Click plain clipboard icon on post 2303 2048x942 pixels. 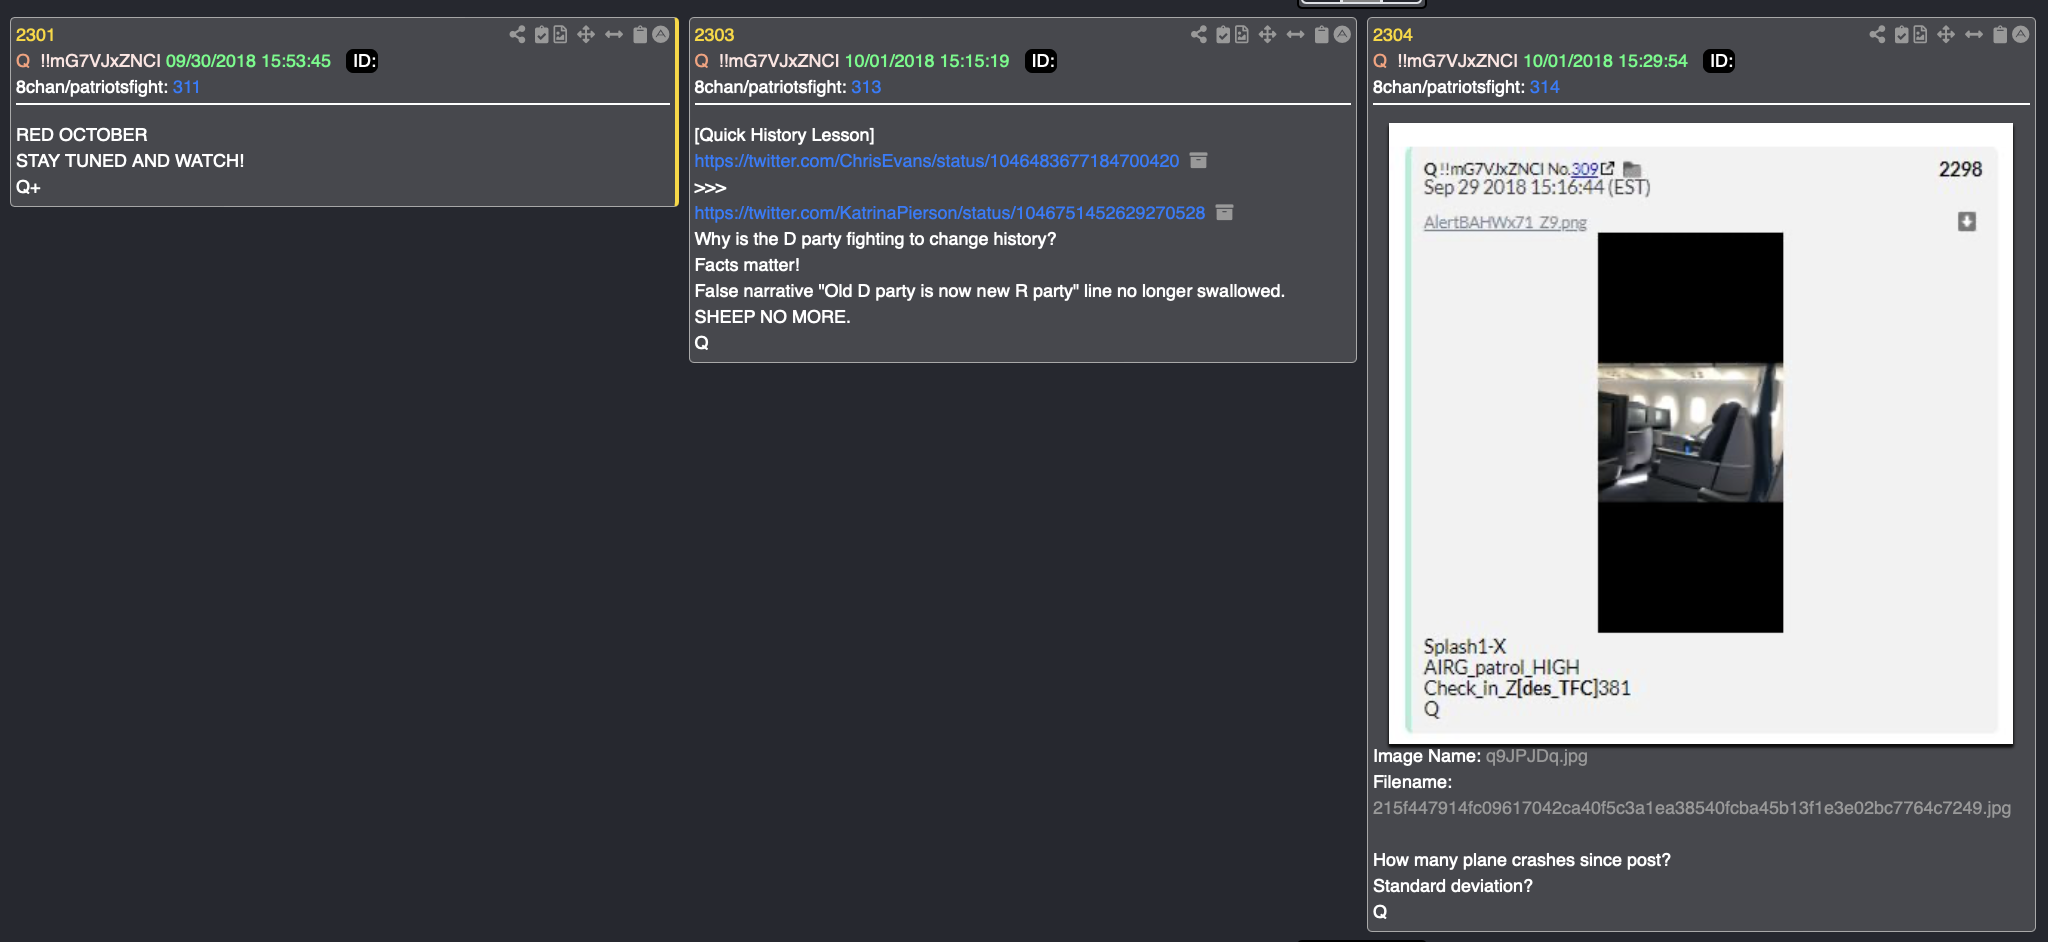coord(1321,35)
